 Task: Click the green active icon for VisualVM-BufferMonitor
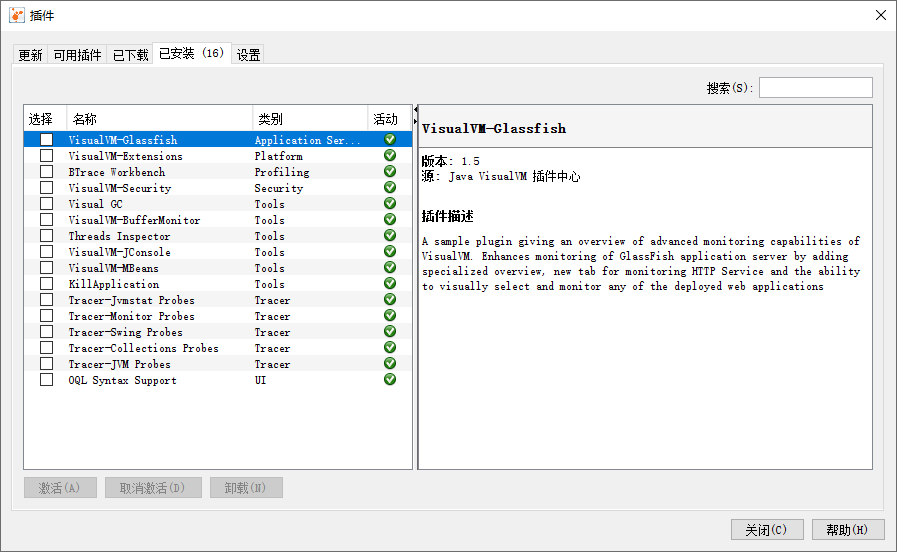(x=390, y=220)
